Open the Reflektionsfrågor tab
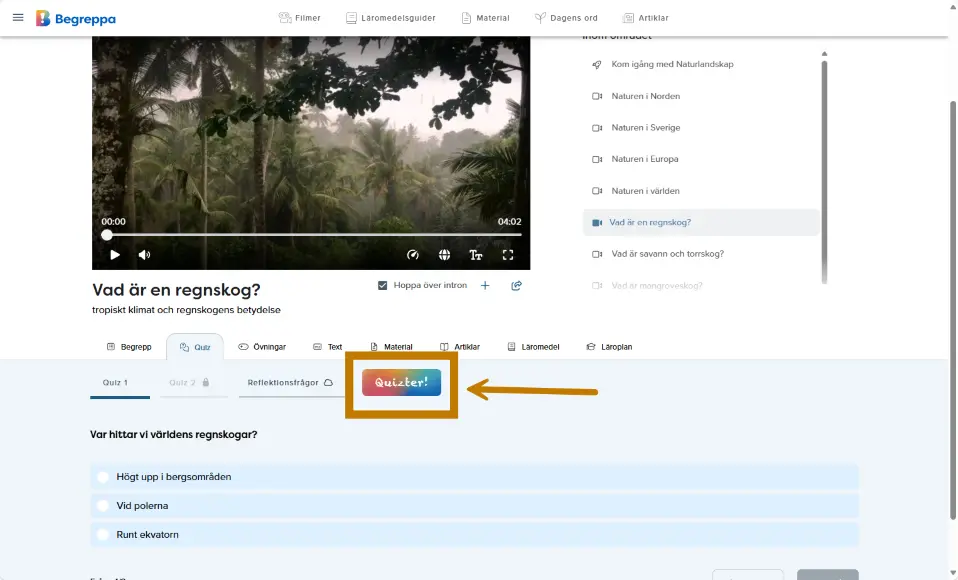 [x=290, y=383]
